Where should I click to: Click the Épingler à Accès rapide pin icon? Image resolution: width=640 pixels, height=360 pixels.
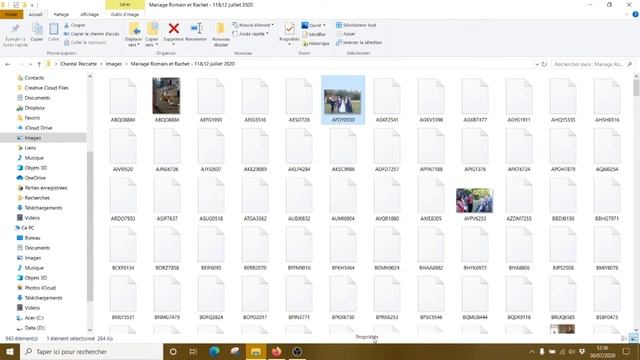(15, 29)
